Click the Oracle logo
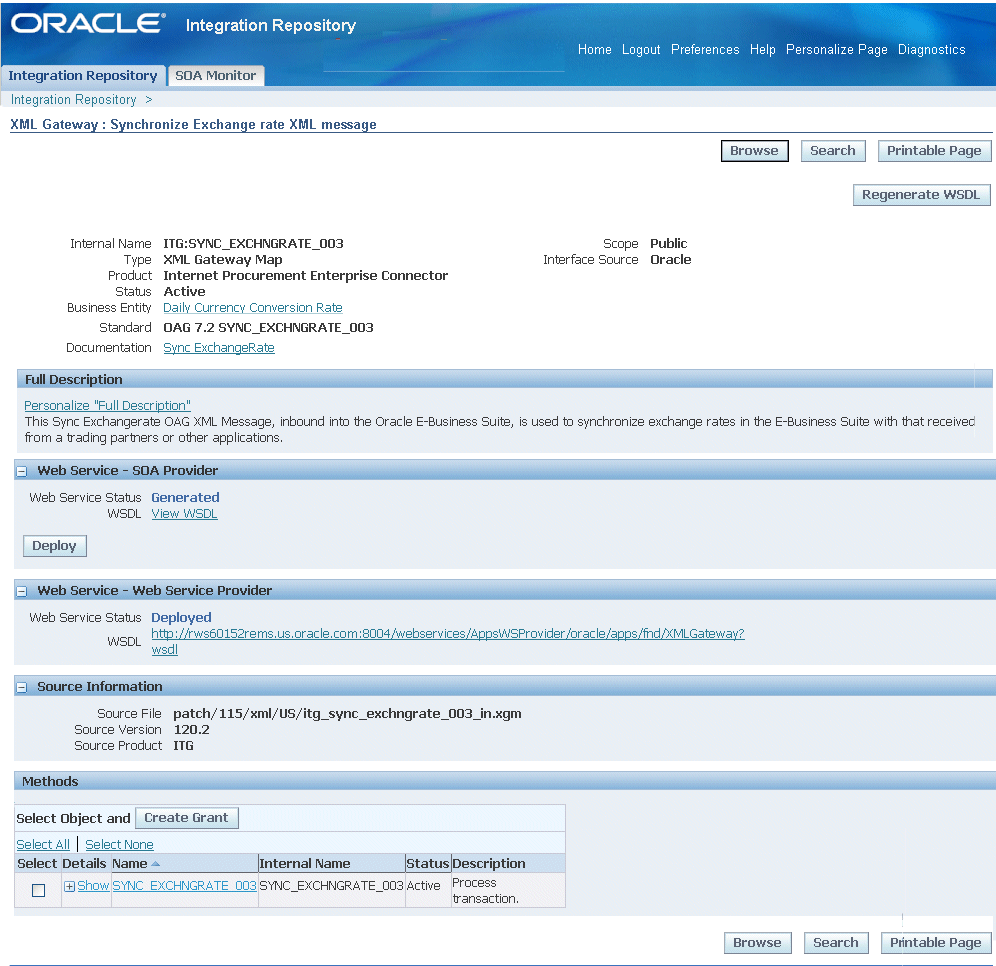Screen dimensions: 996x966 pos(88,23)
